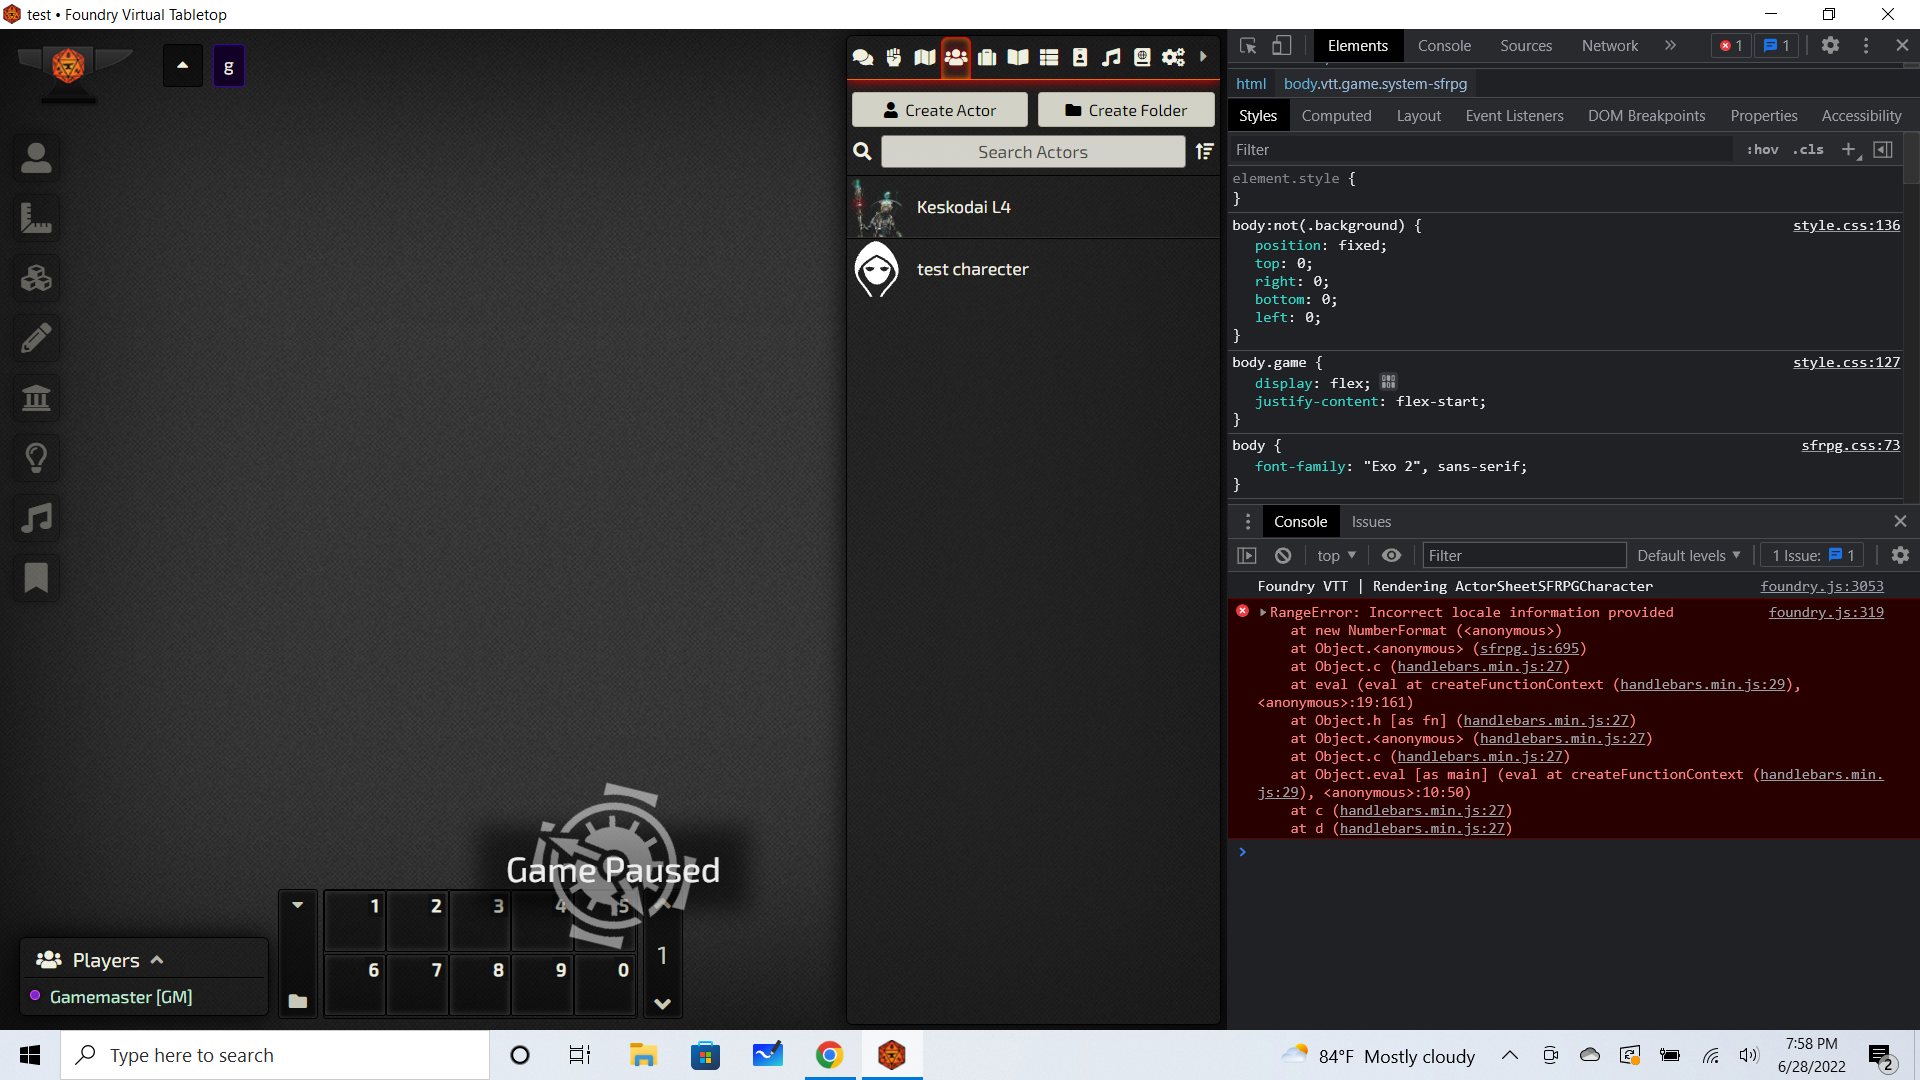Open the Tiles cubes control
This screenshot has height=1080, width=1920.
36,278
